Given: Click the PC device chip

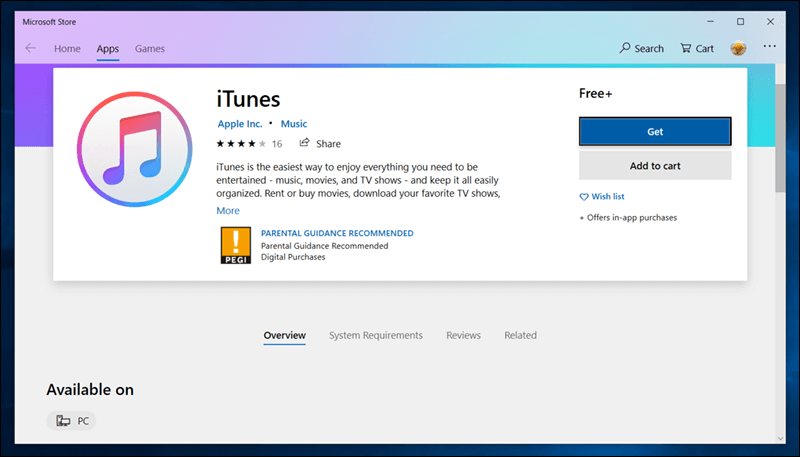Looking at the screenshot, I should (71, 421).
